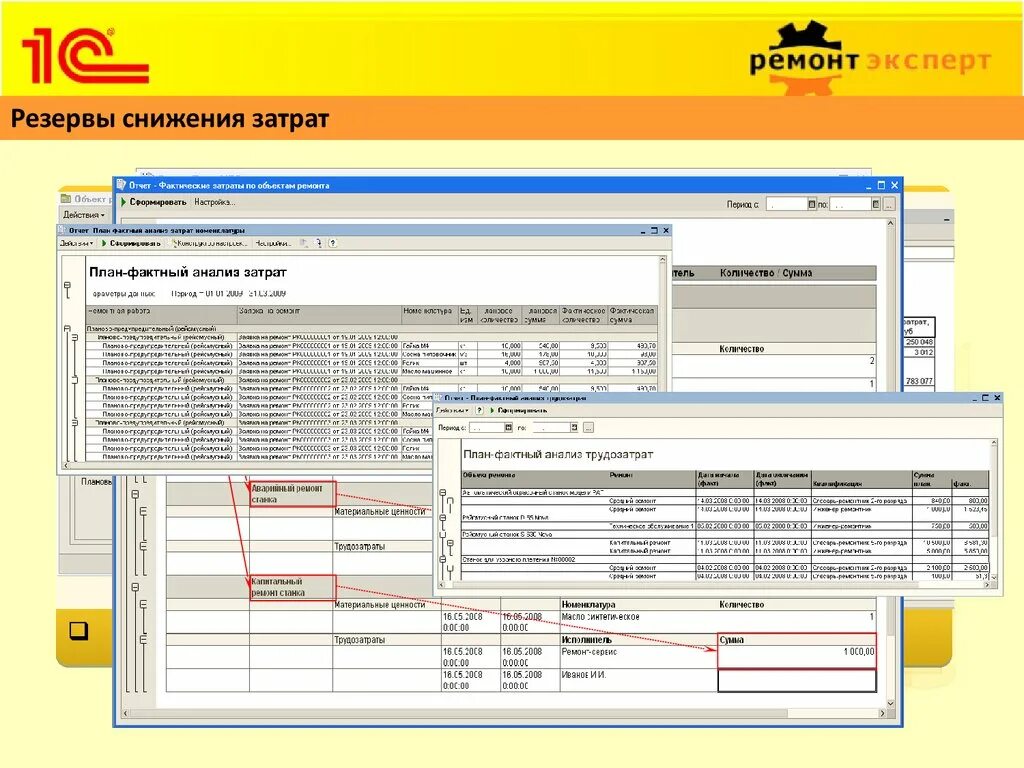Select the 1 000,00 sum cell
Viewport: 1024px width, 768px height.
pyautogui.click(x=797, y=657)
